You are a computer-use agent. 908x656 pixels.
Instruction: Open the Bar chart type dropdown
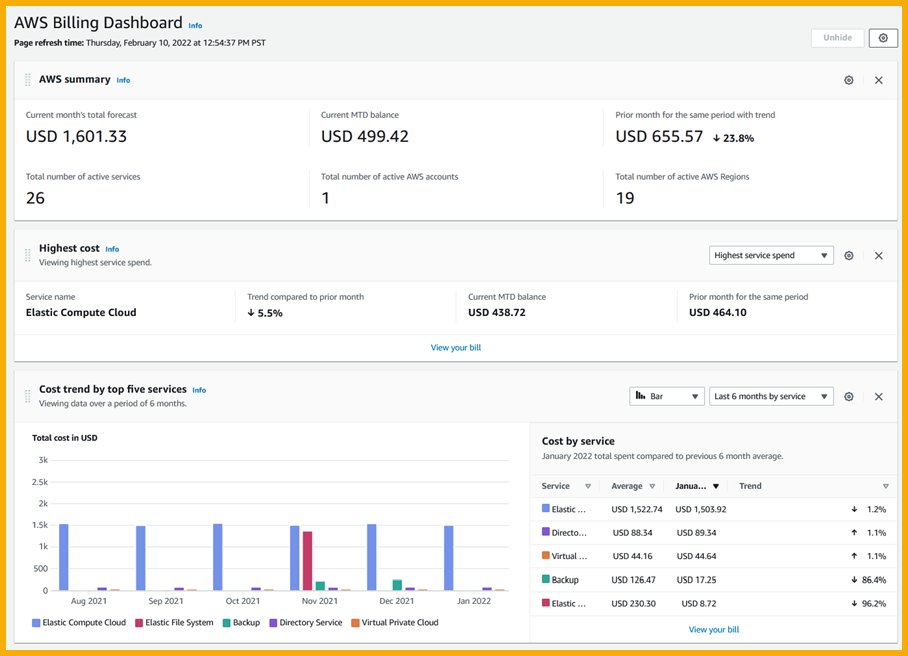point(667,396)
